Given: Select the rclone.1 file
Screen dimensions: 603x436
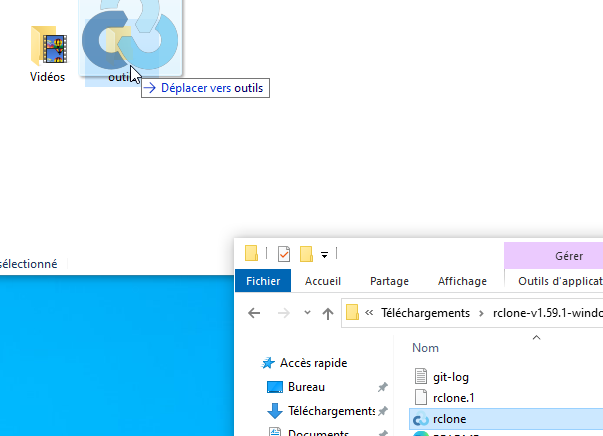Looking at the screenshot, I should [453, 398].
